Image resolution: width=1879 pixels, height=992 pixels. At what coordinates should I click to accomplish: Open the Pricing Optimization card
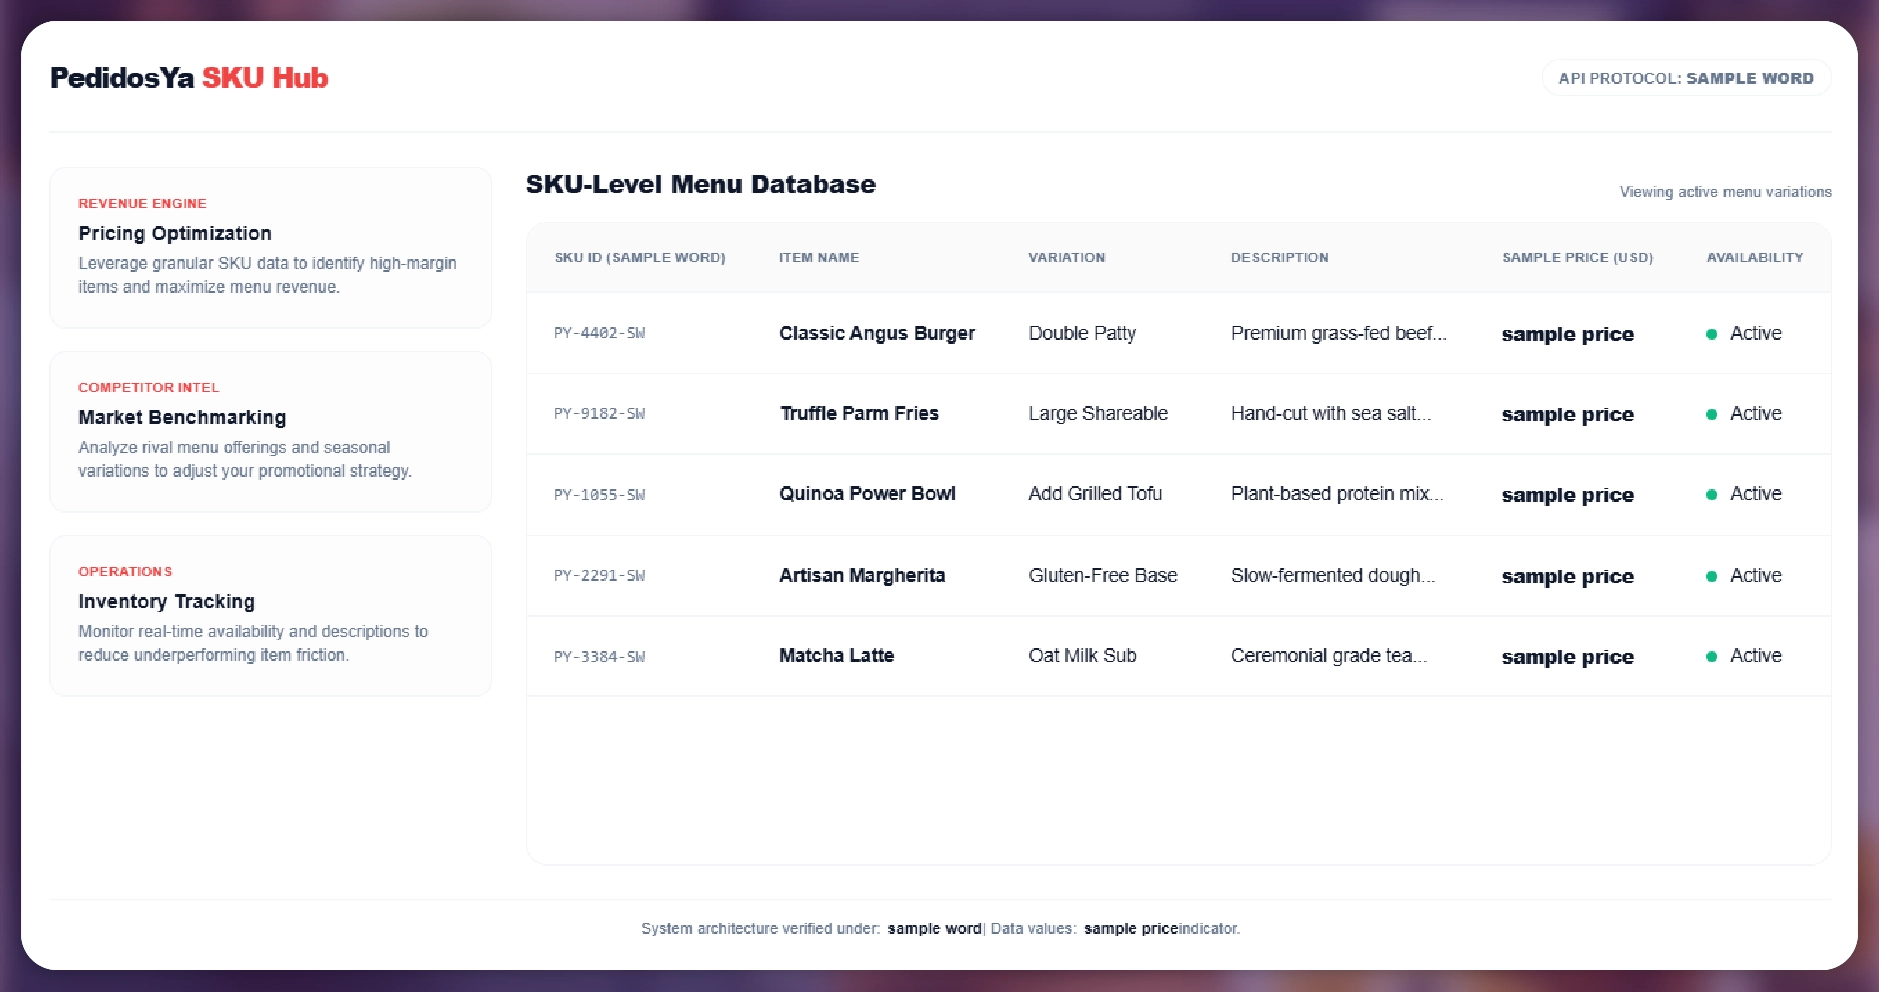[270, 247]
